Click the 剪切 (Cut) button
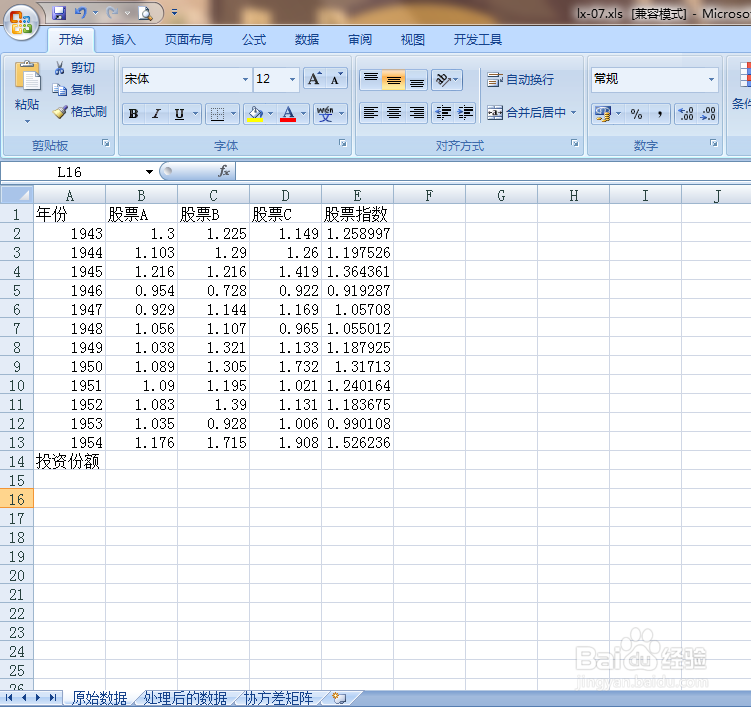This screenshot has height=708, width=751. click(74, 68)
